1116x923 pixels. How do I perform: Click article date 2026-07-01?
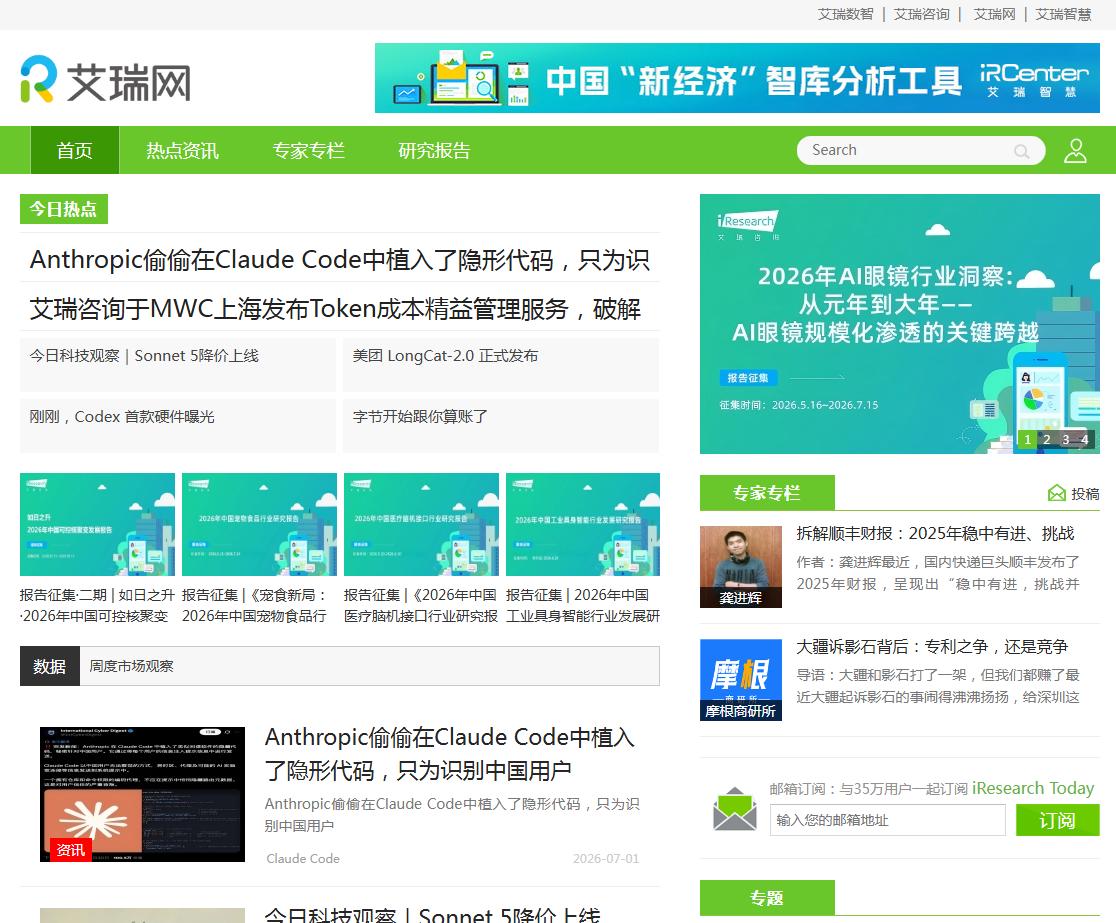pyautogui.click(x=606, y=858)
